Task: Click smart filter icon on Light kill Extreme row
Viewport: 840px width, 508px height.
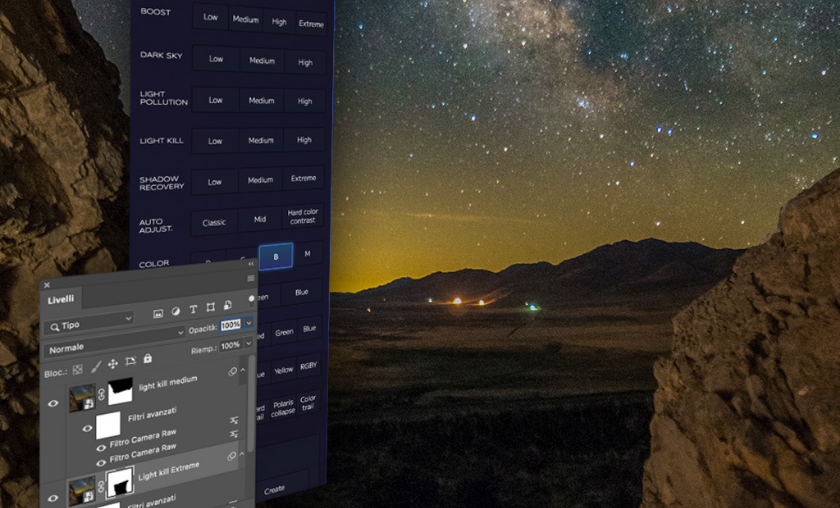Action: pyautogui.click(x=231, y=457)
